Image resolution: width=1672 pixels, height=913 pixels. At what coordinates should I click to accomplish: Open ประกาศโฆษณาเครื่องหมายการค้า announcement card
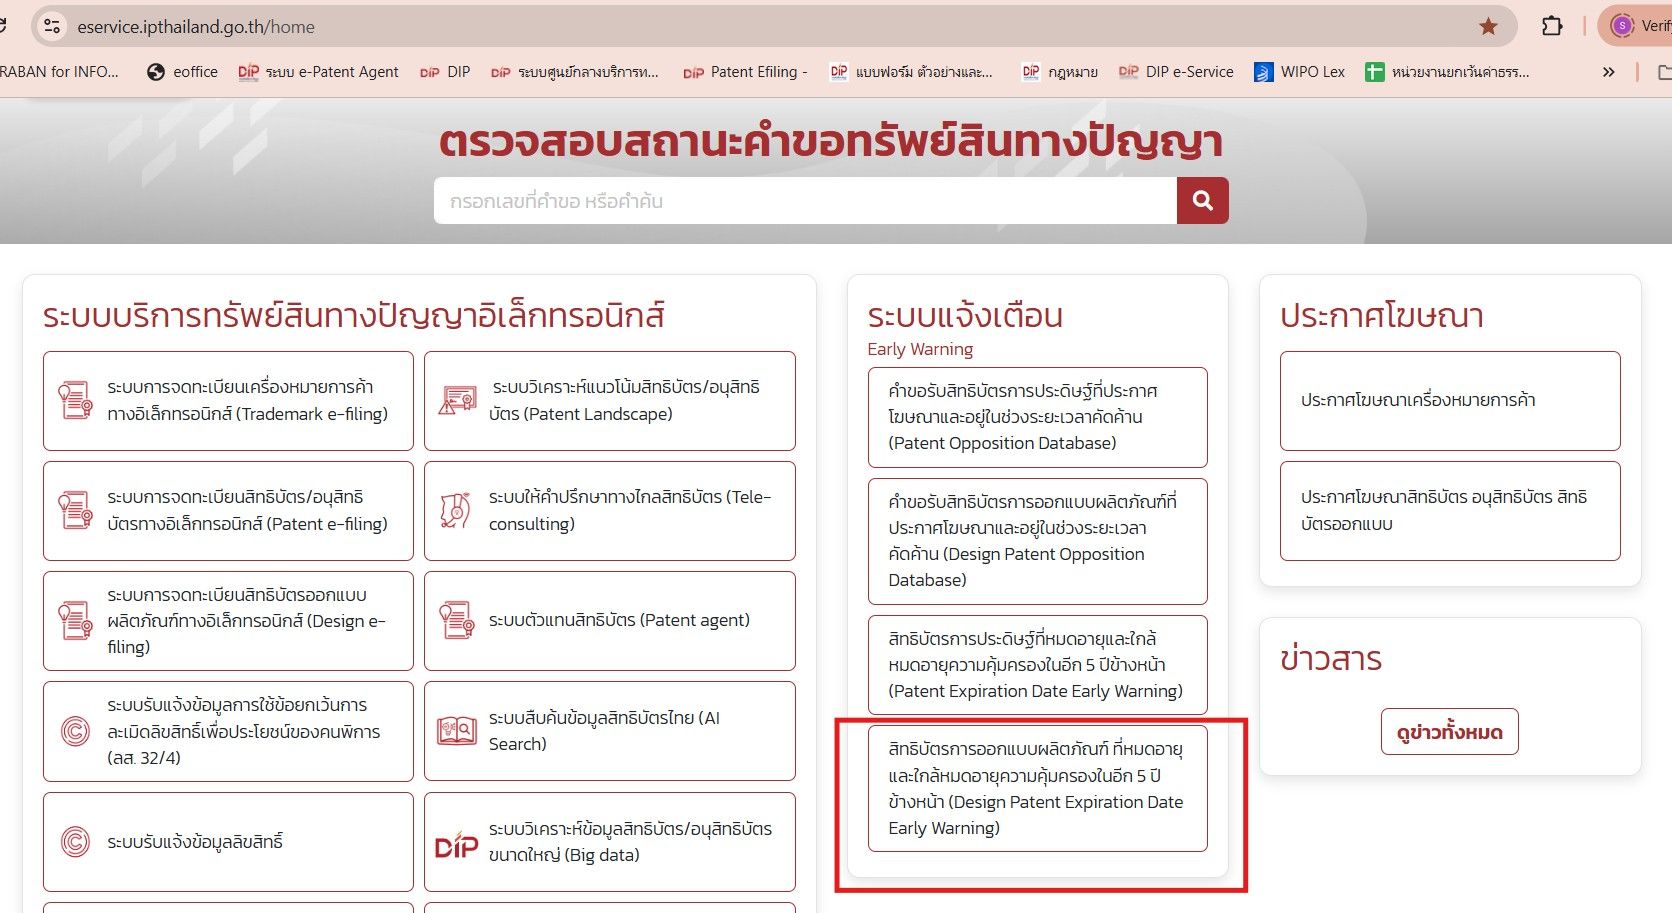tap(1449, 400)
